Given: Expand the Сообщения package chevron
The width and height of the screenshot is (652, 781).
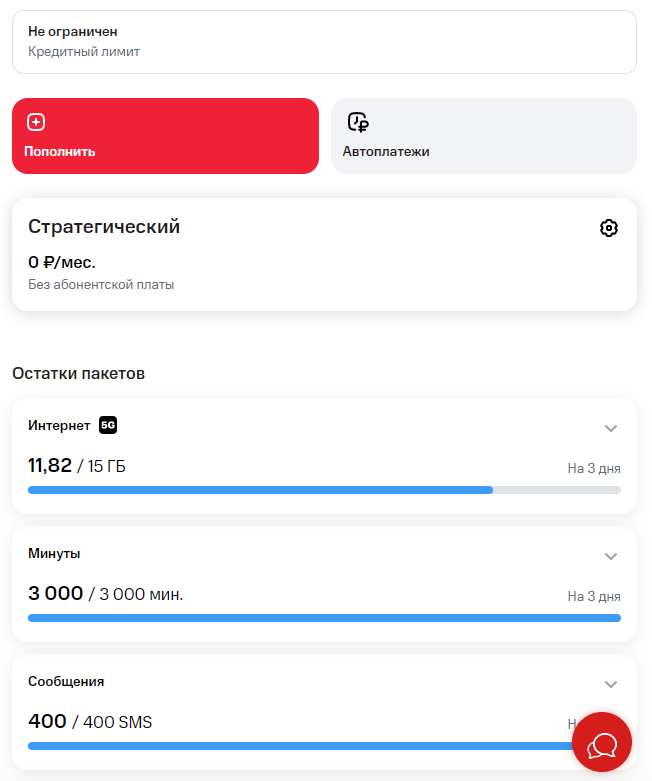Looking at the screenshot, I should pos(611,684).
